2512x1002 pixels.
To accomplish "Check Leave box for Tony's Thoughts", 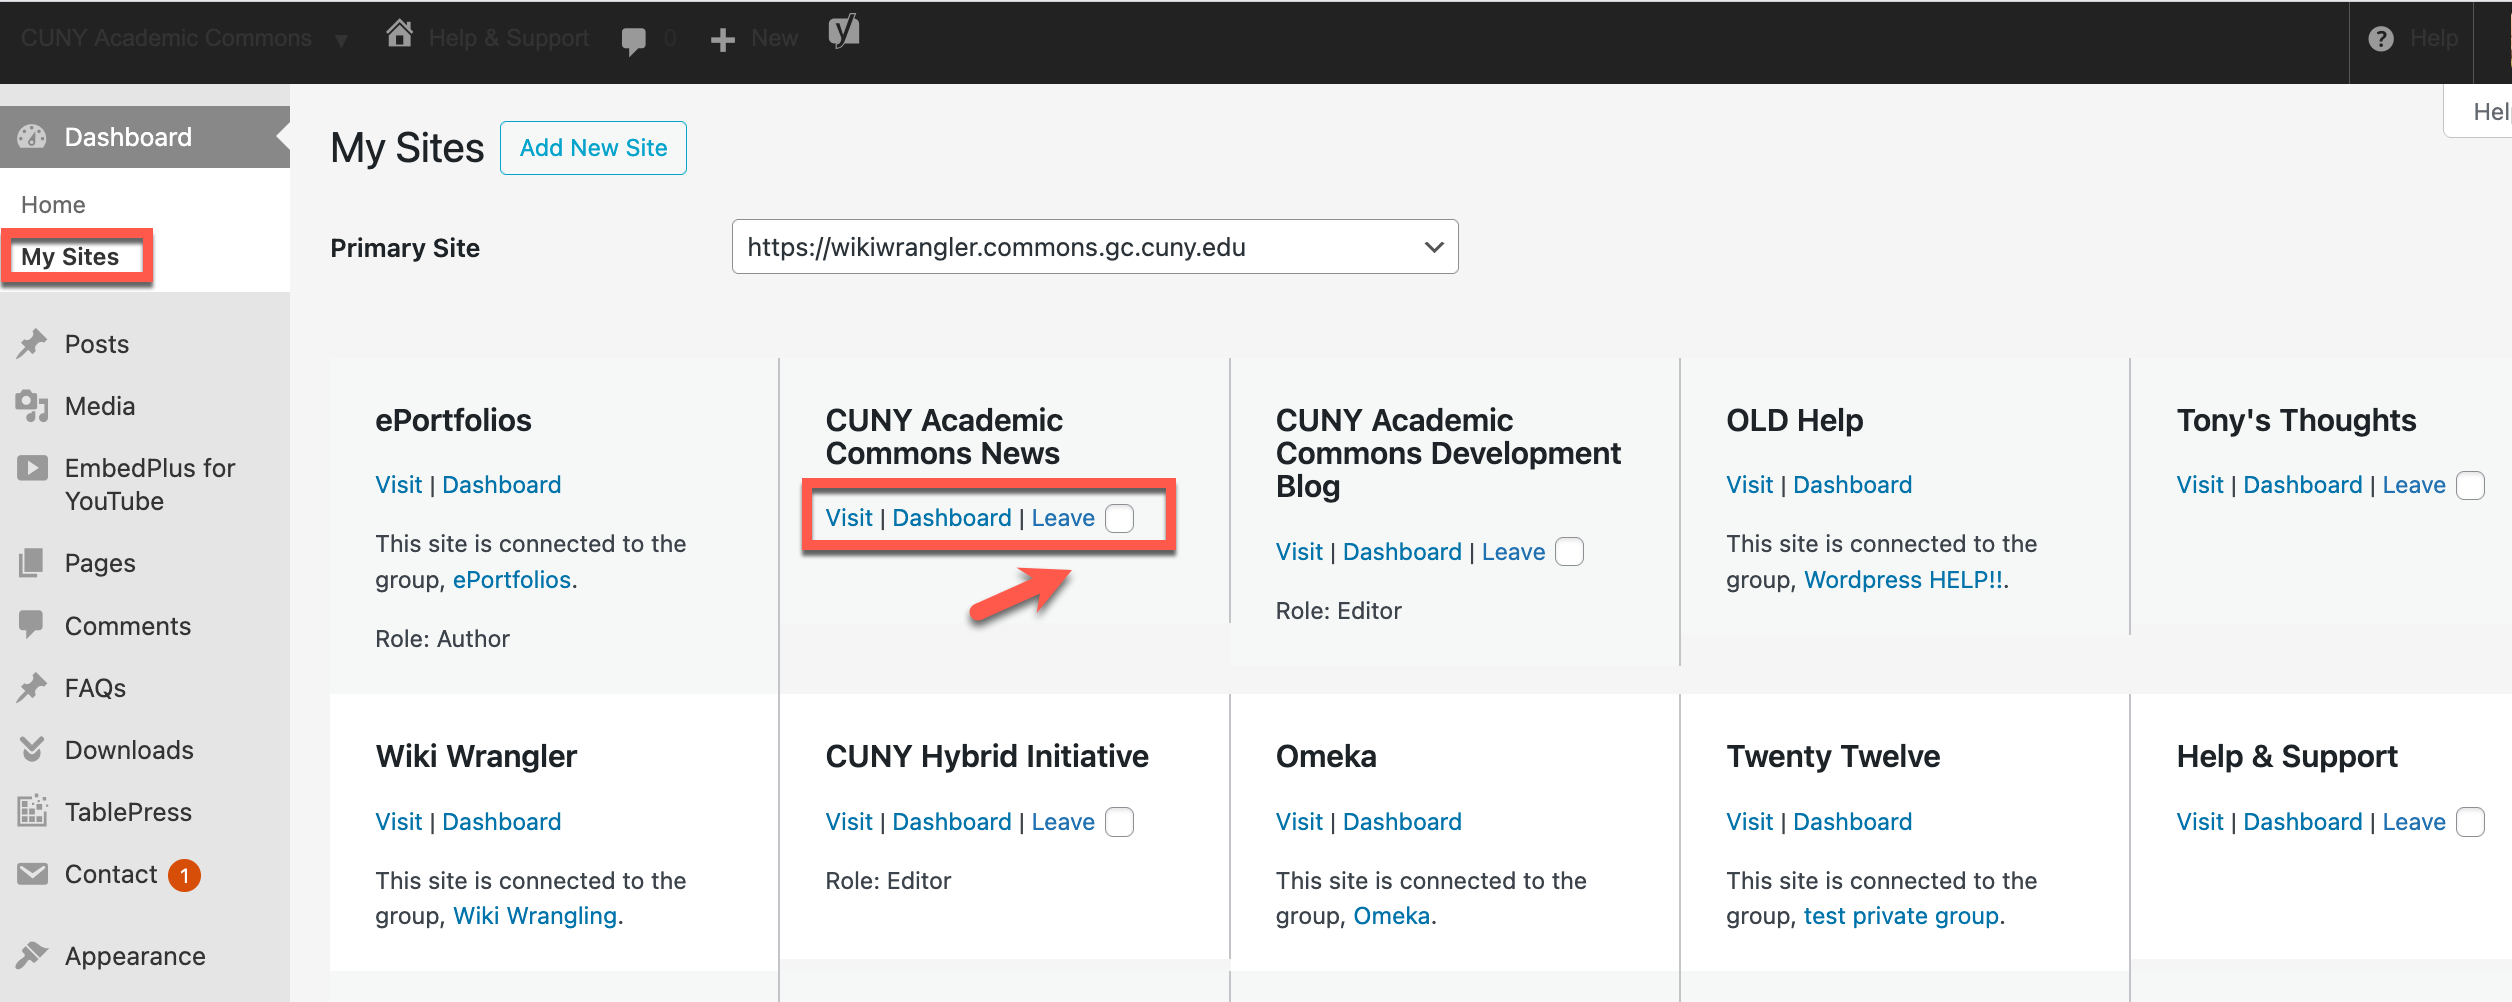I will [x=2470, y=485].
